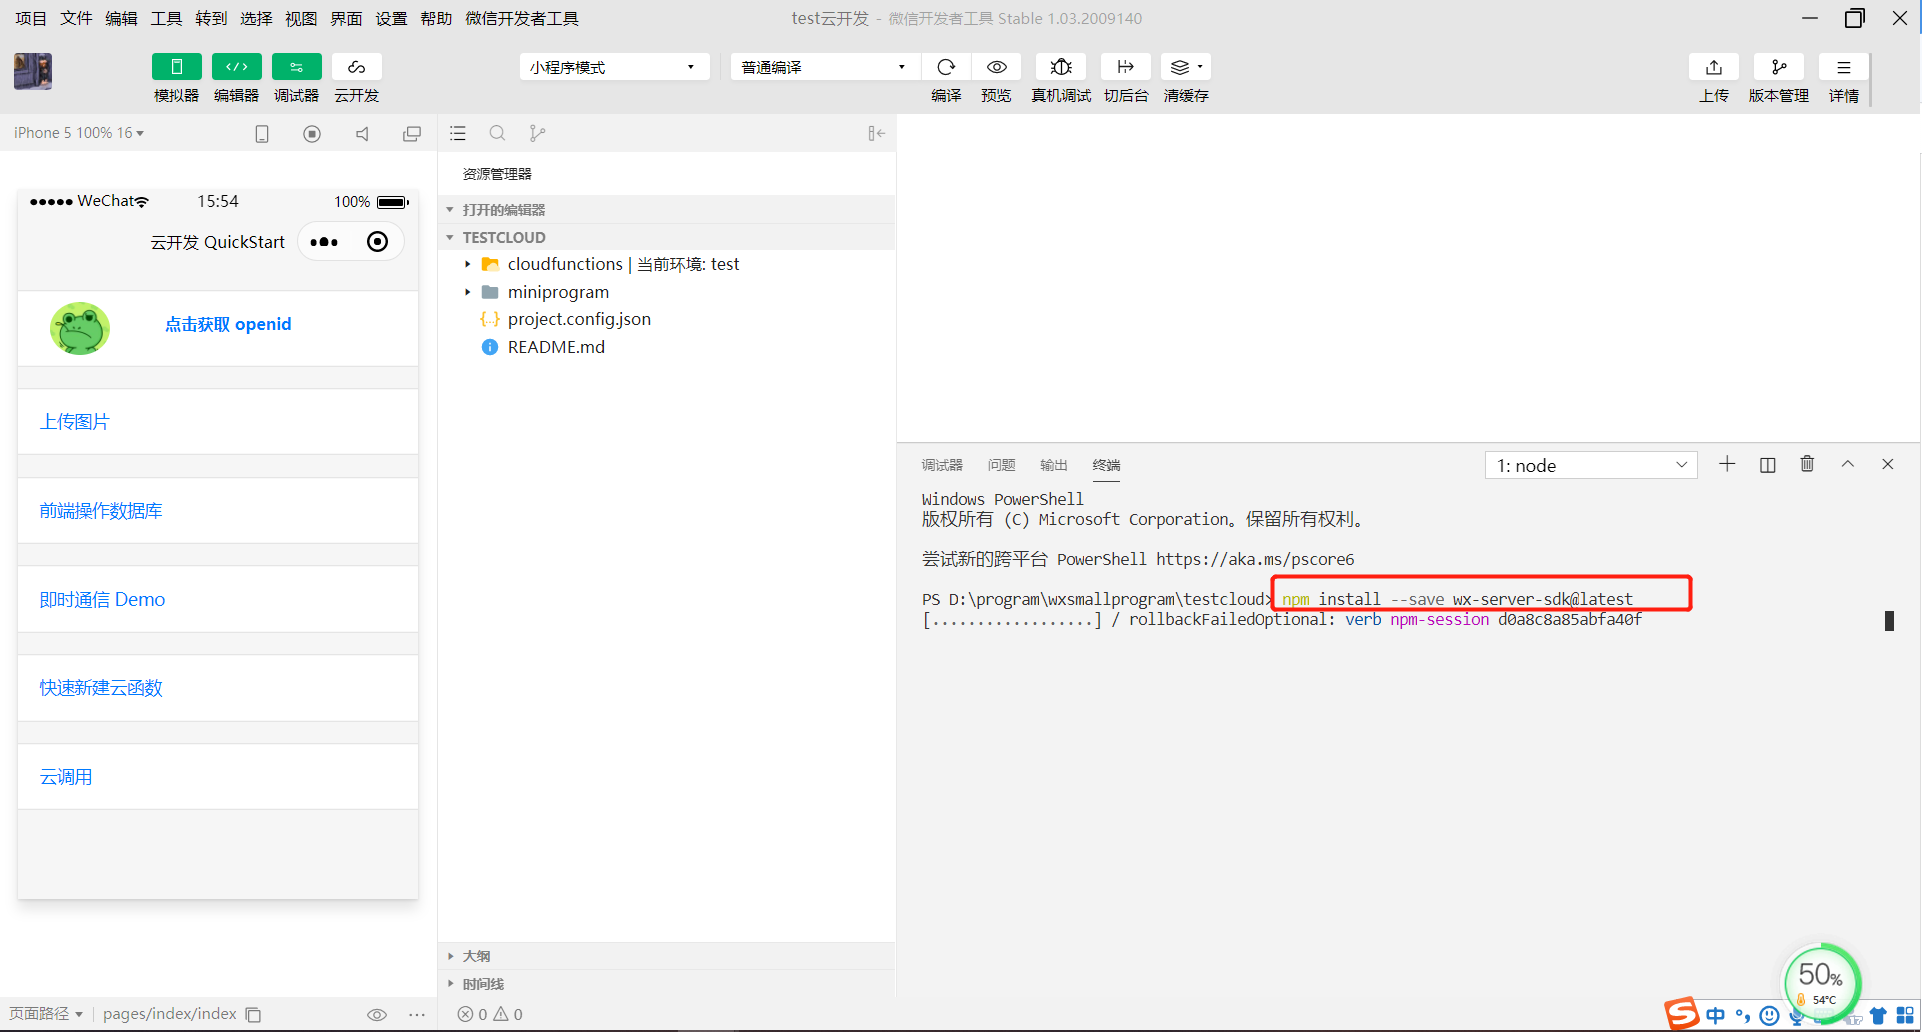Add a new terminal with plus icon
Image resolution: width=1922 pixels, height=1032 pixels.
click(1727, 464)
